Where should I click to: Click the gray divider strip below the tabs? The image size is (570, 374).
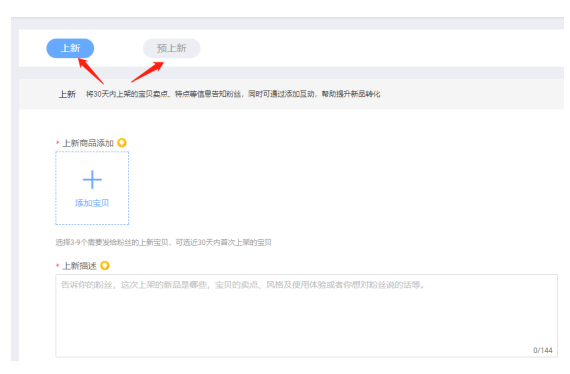(x=291, y=73)
